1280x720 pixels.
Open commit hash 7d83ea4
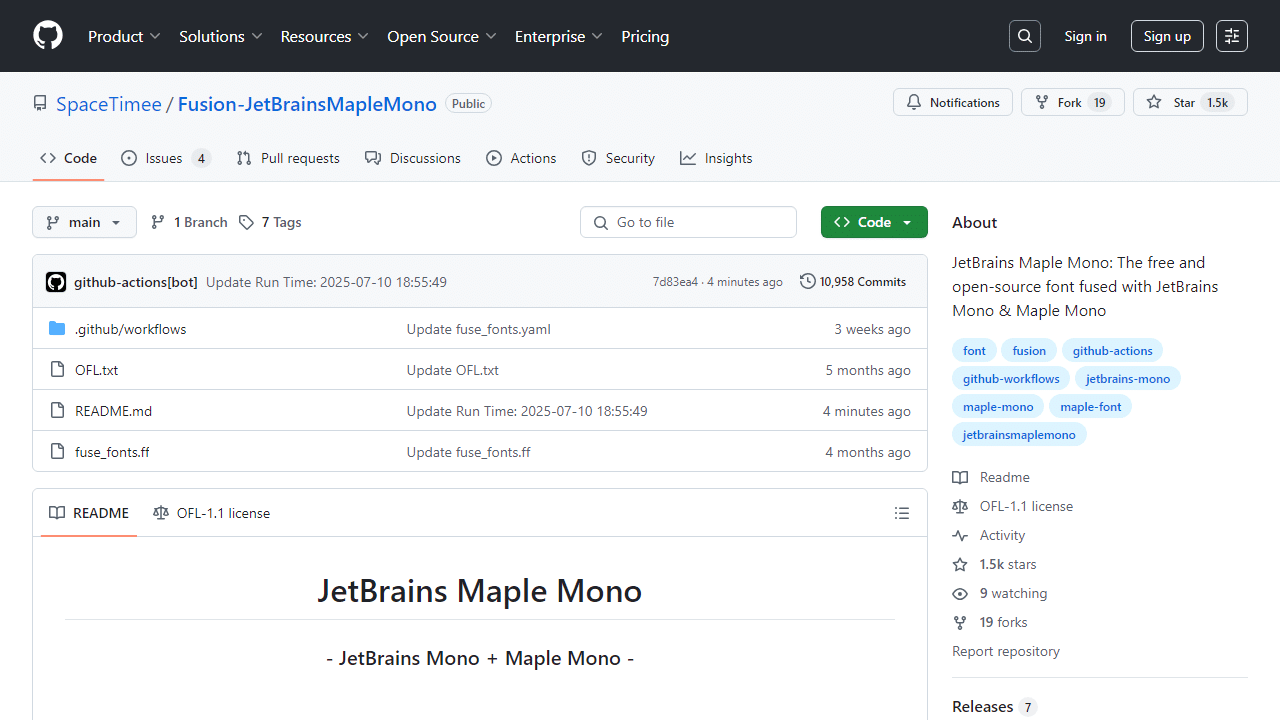[675, 282]
